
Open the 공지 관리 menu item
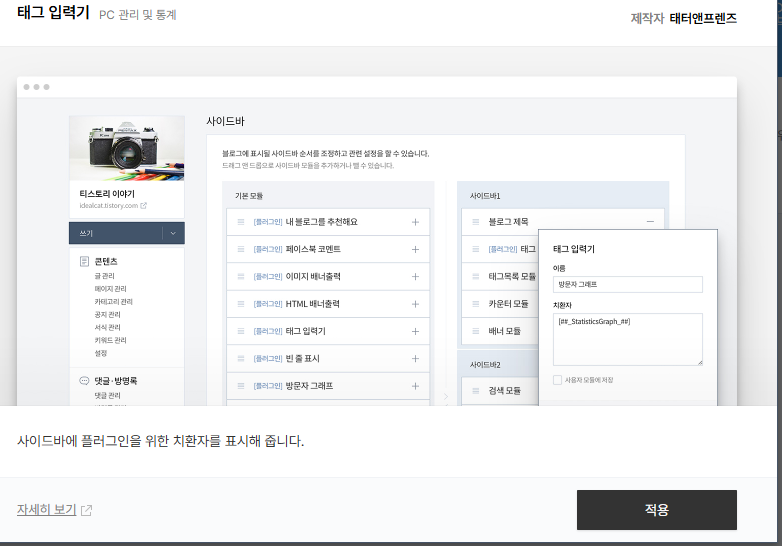pos(107,315)
